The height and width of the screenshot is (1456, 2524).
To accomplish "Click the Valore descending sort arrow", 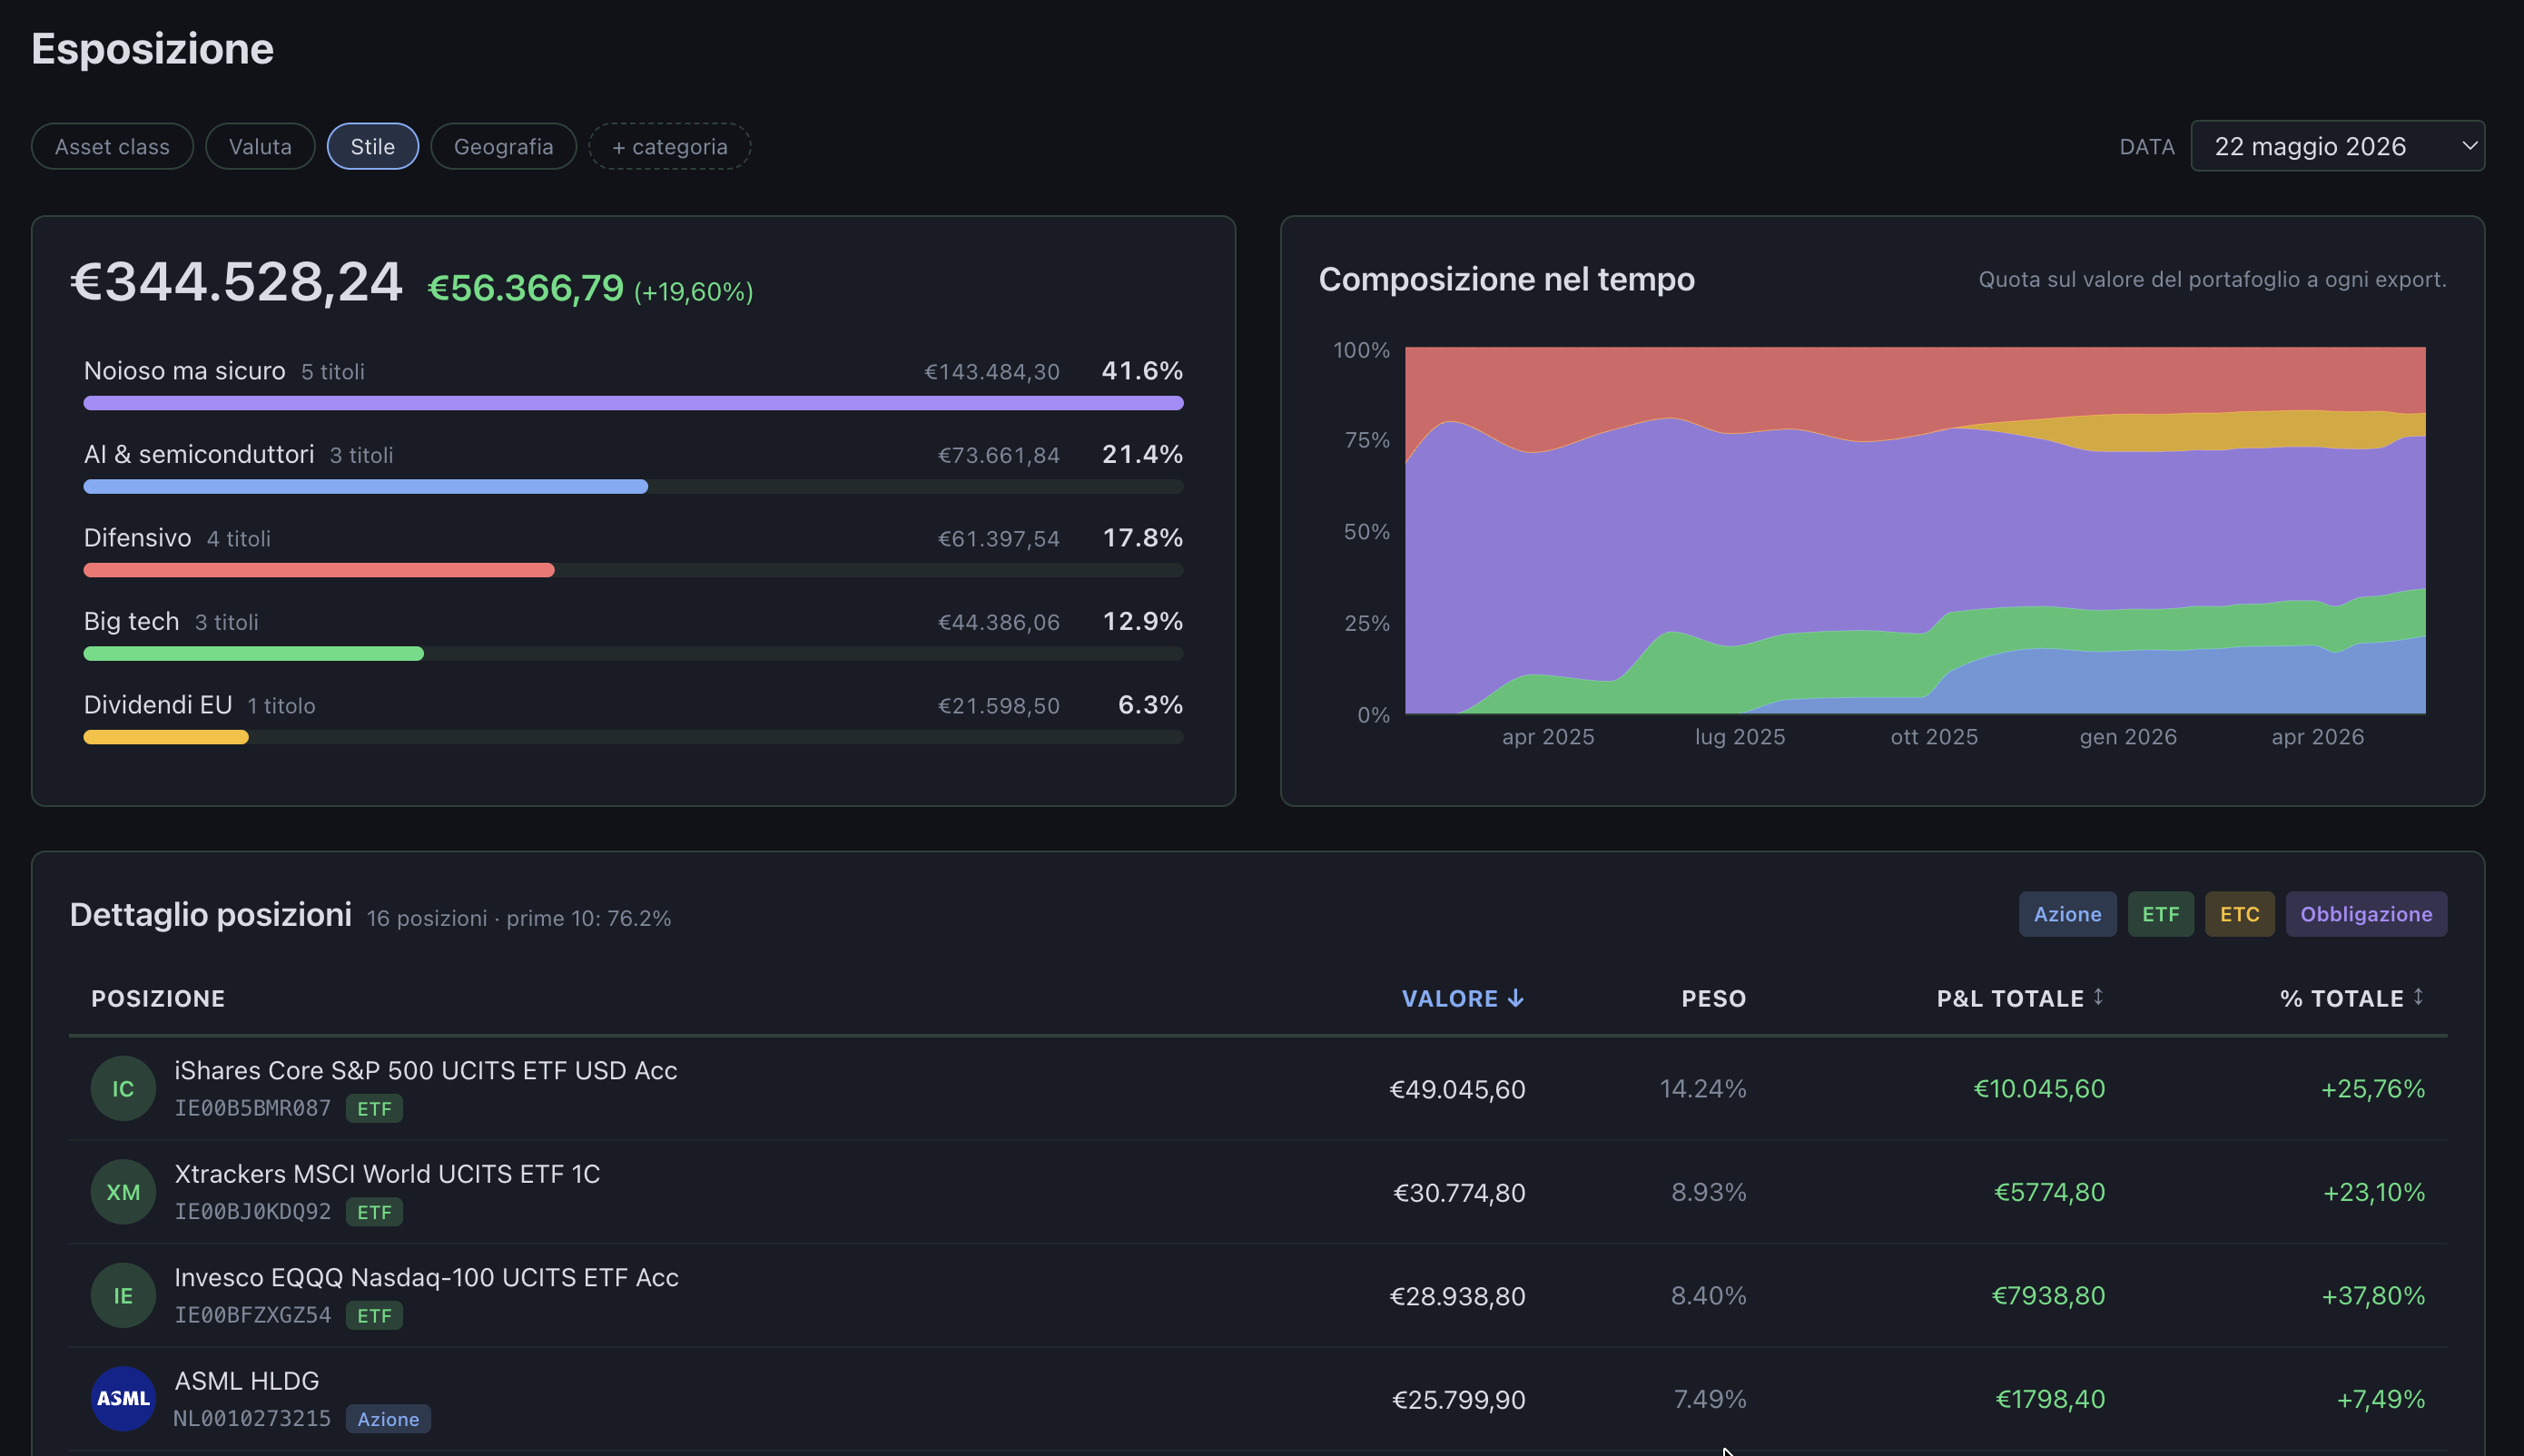I will point(1516,998).
